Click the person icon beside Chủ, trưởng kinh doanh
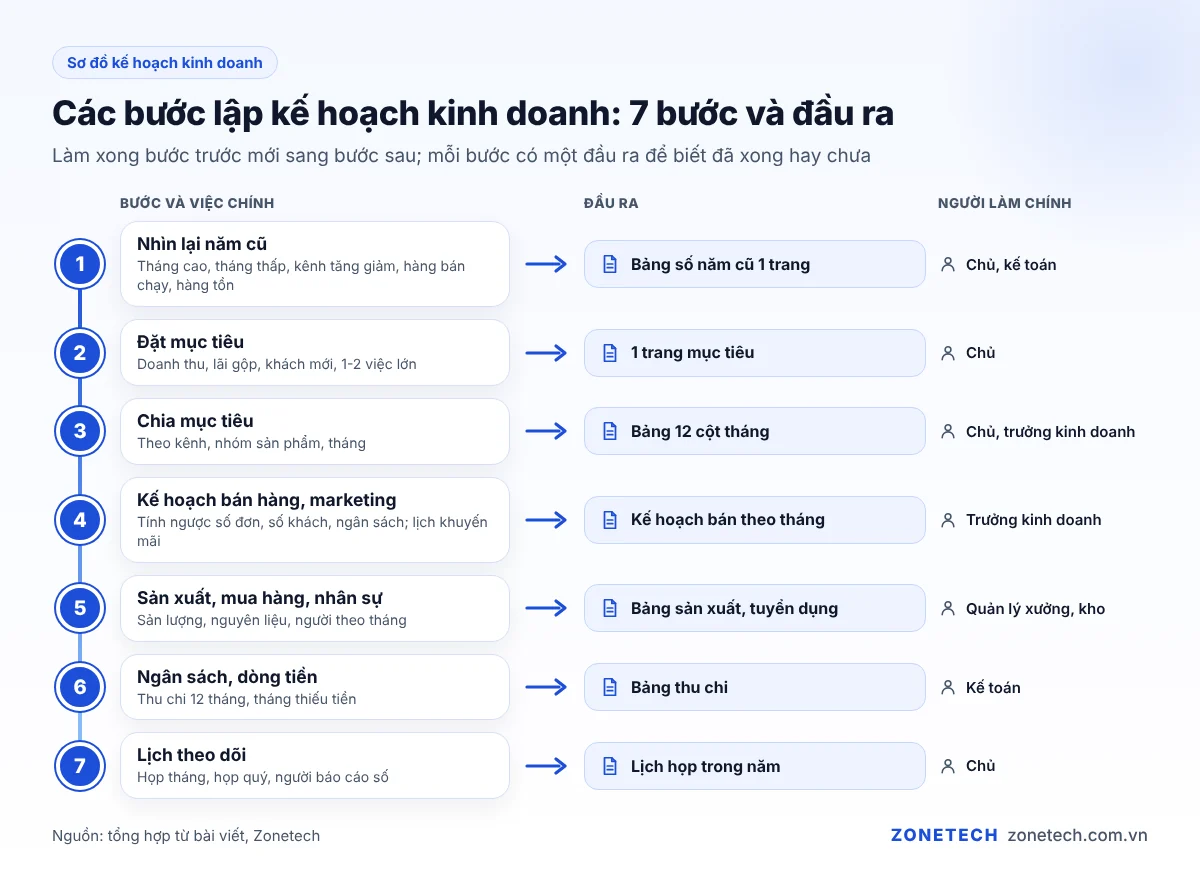The height and width of the screenshot is (886, 1200). 947,432
